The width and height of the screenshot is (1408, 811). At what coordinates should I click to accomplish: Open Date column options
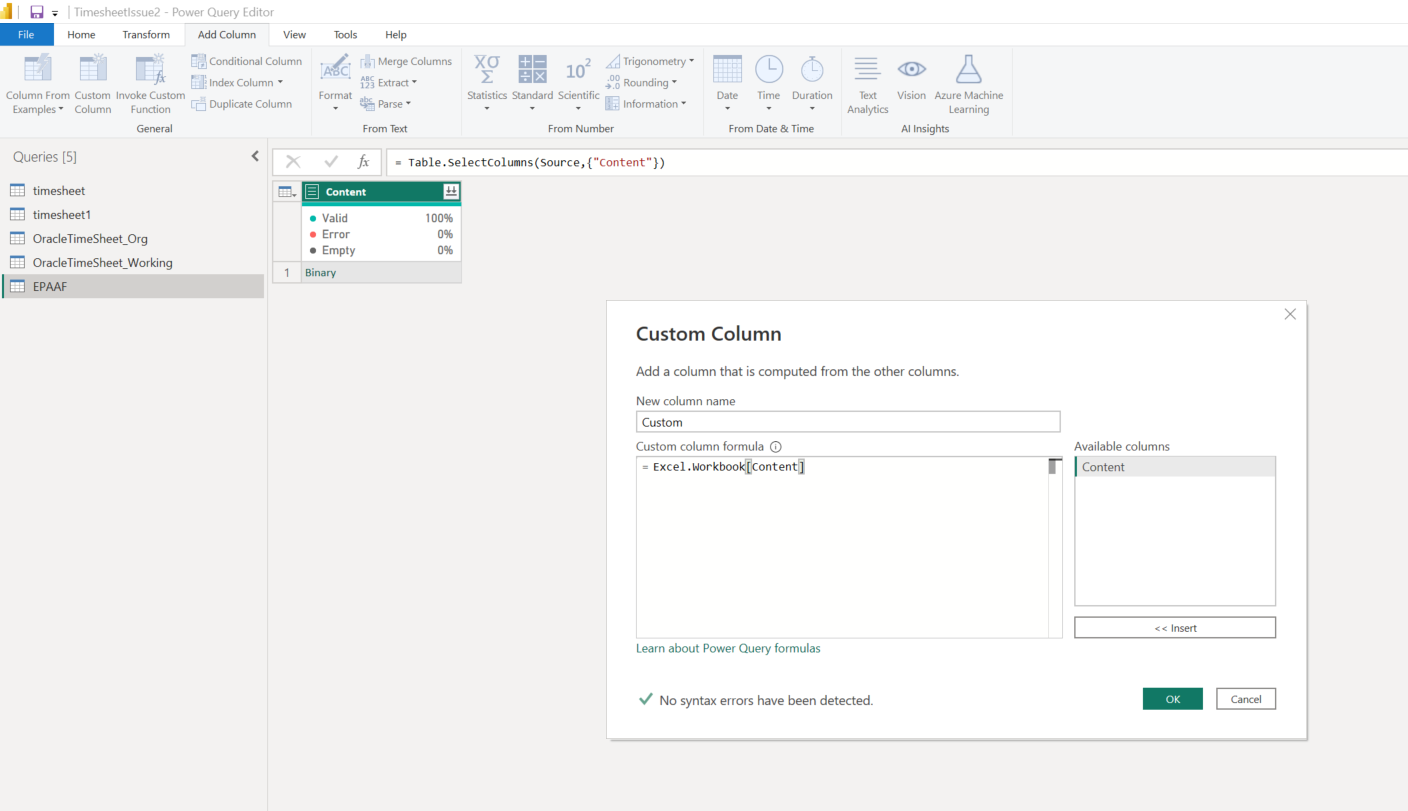point(727,85)
